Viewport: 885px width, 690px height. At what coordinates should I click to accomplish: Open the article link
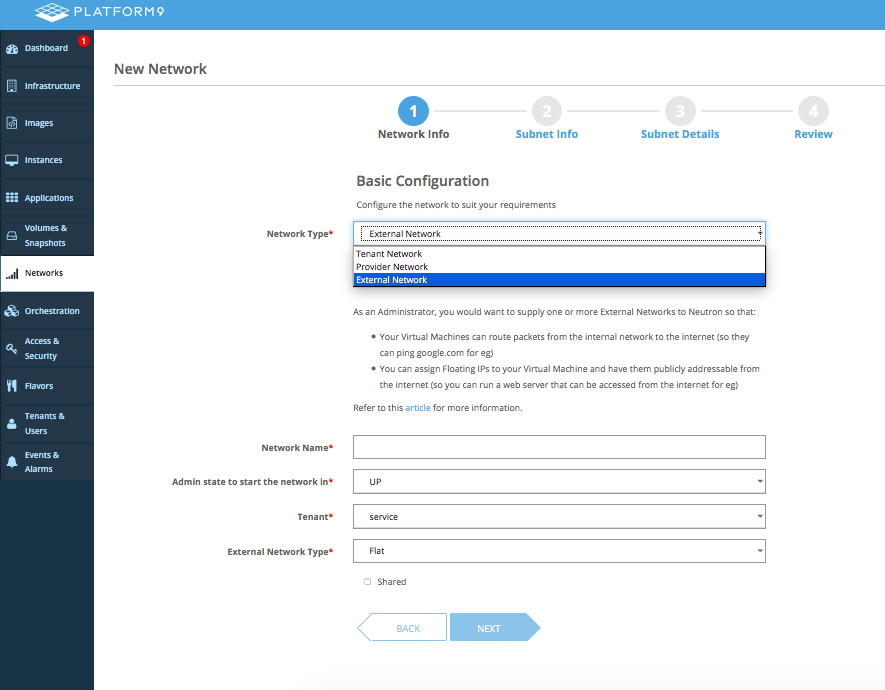[x=417, y=408]
